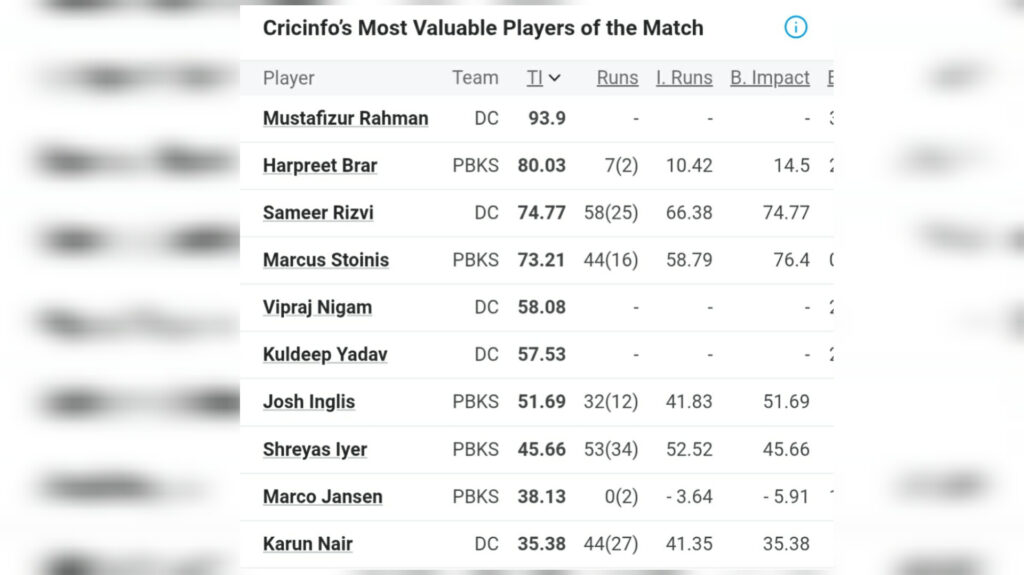Select the Shreyas Iyer name link

315,449
